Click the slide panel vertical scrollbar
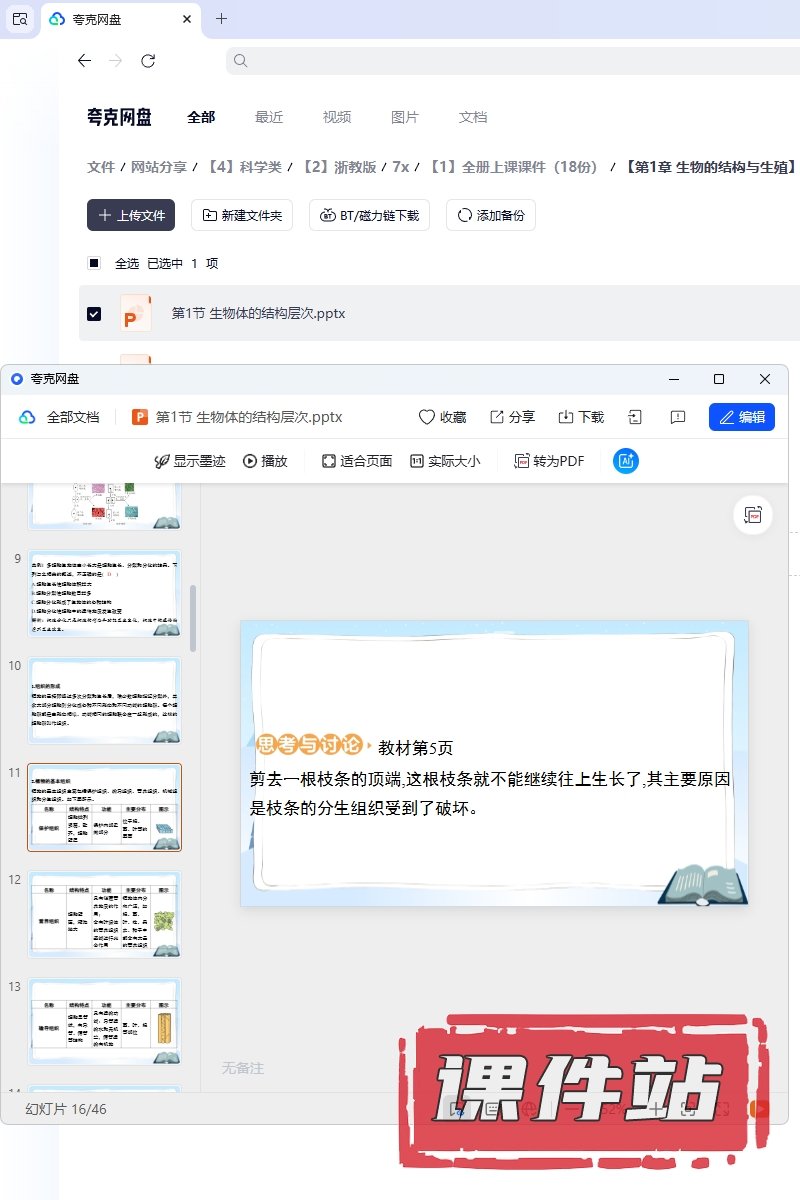 [x=193, y=618]
